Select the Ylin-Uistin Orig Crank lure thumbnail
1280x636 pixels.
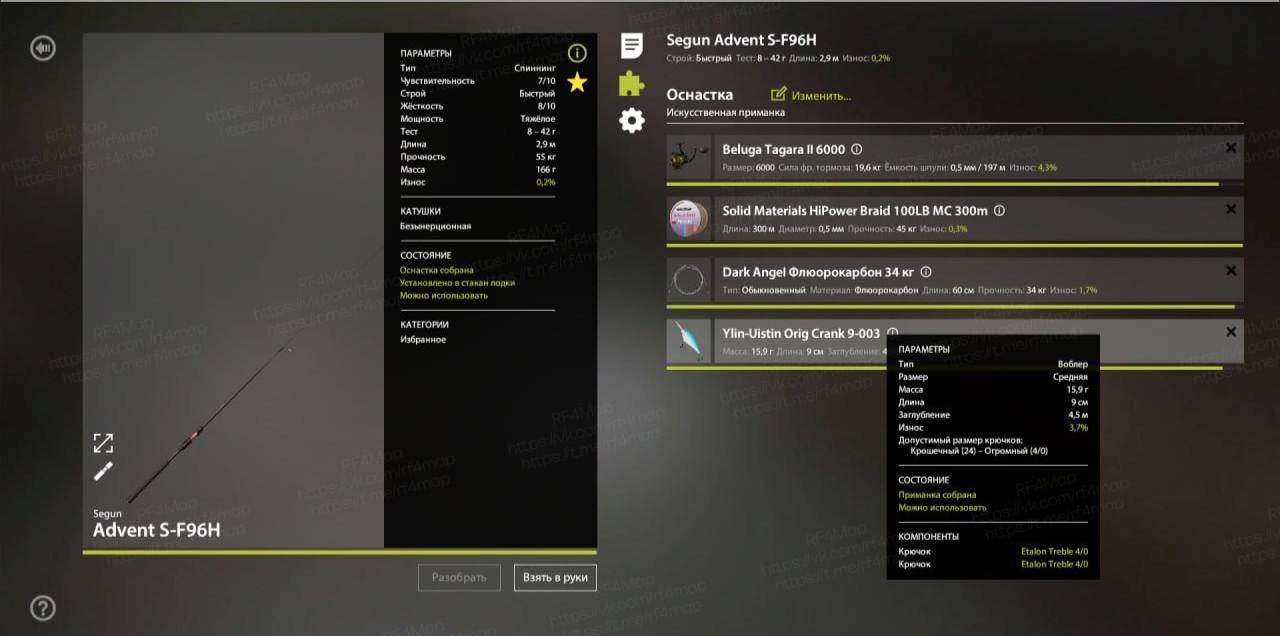click(690, 341)
